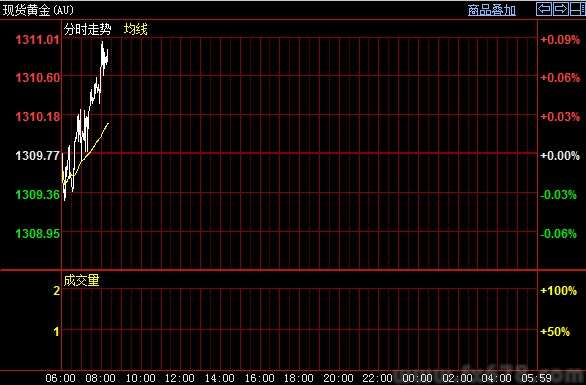Open the 商品叠加 link
The height and width of the screenshot is (385, 586).
pyautogui.click(x=491, y=10)
